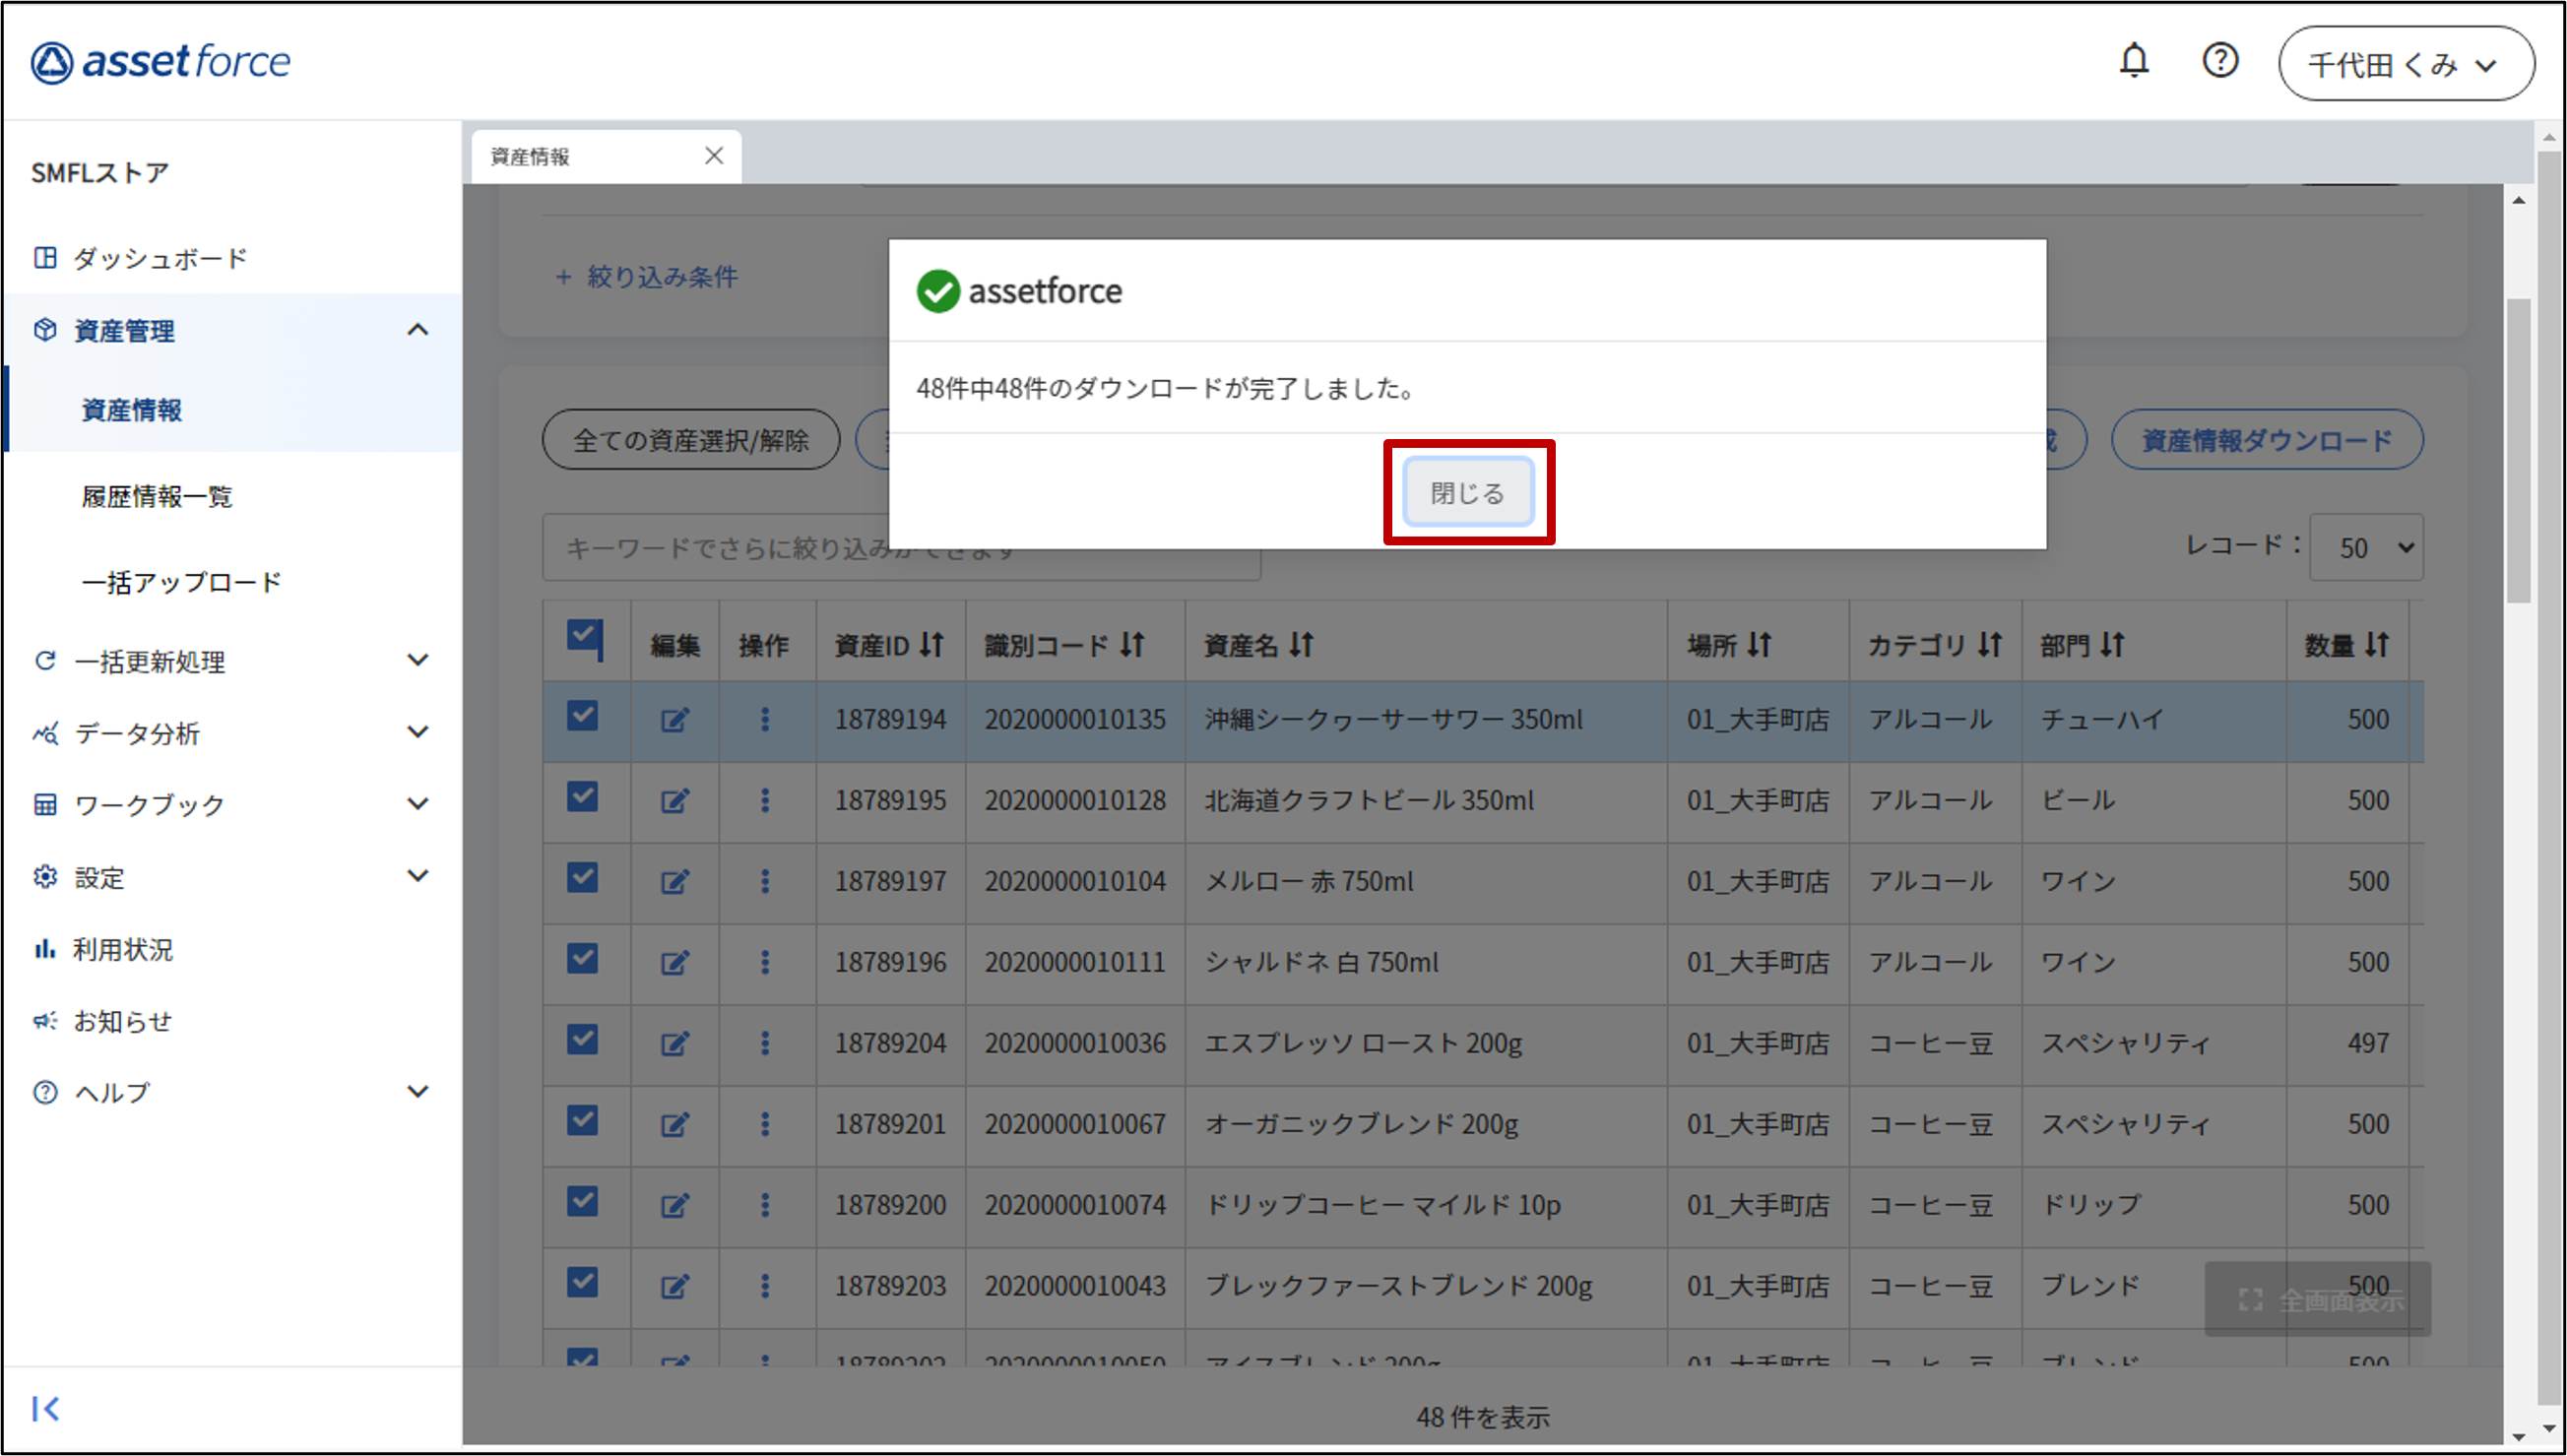
Task: Click the edit icon for asset 18789204
Action: pyautogui.click(x=674, y=1043)
